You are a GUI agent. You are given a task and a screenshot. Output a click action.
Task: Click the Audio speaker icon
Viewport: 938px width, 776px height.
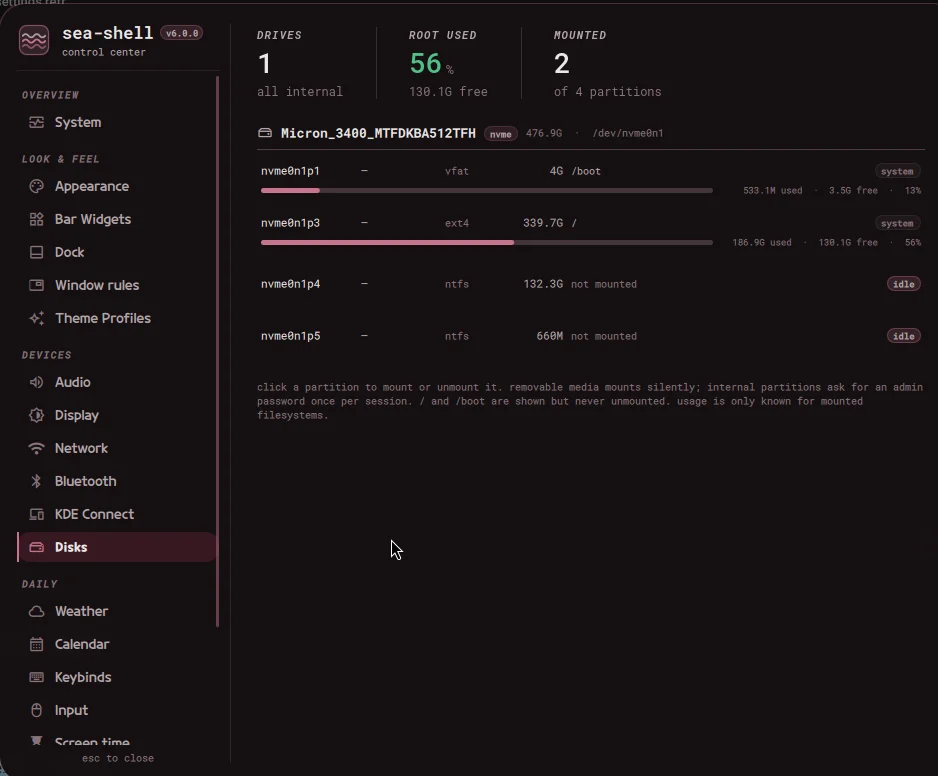(36, 382)
